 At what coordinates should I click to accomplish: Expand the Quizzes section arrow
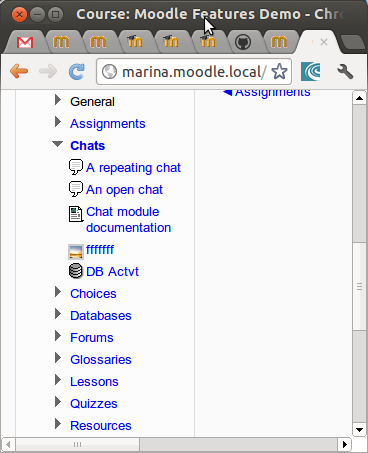(58, 402)
